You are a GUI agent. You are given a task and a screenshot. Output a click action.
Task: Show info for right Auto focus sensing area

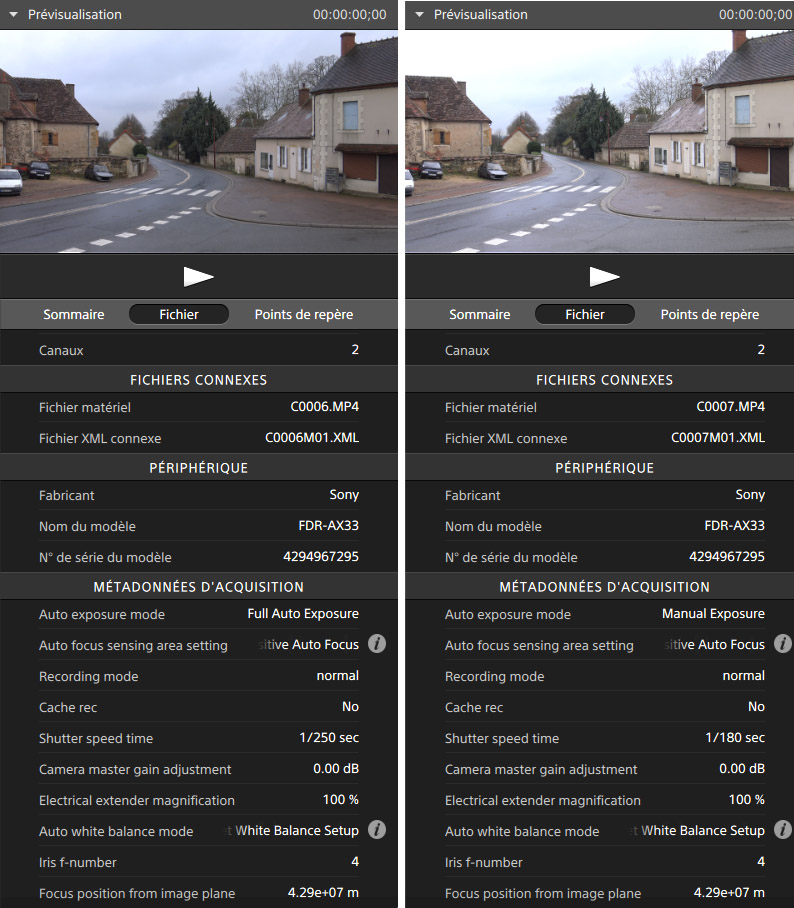tap(783, 644)
